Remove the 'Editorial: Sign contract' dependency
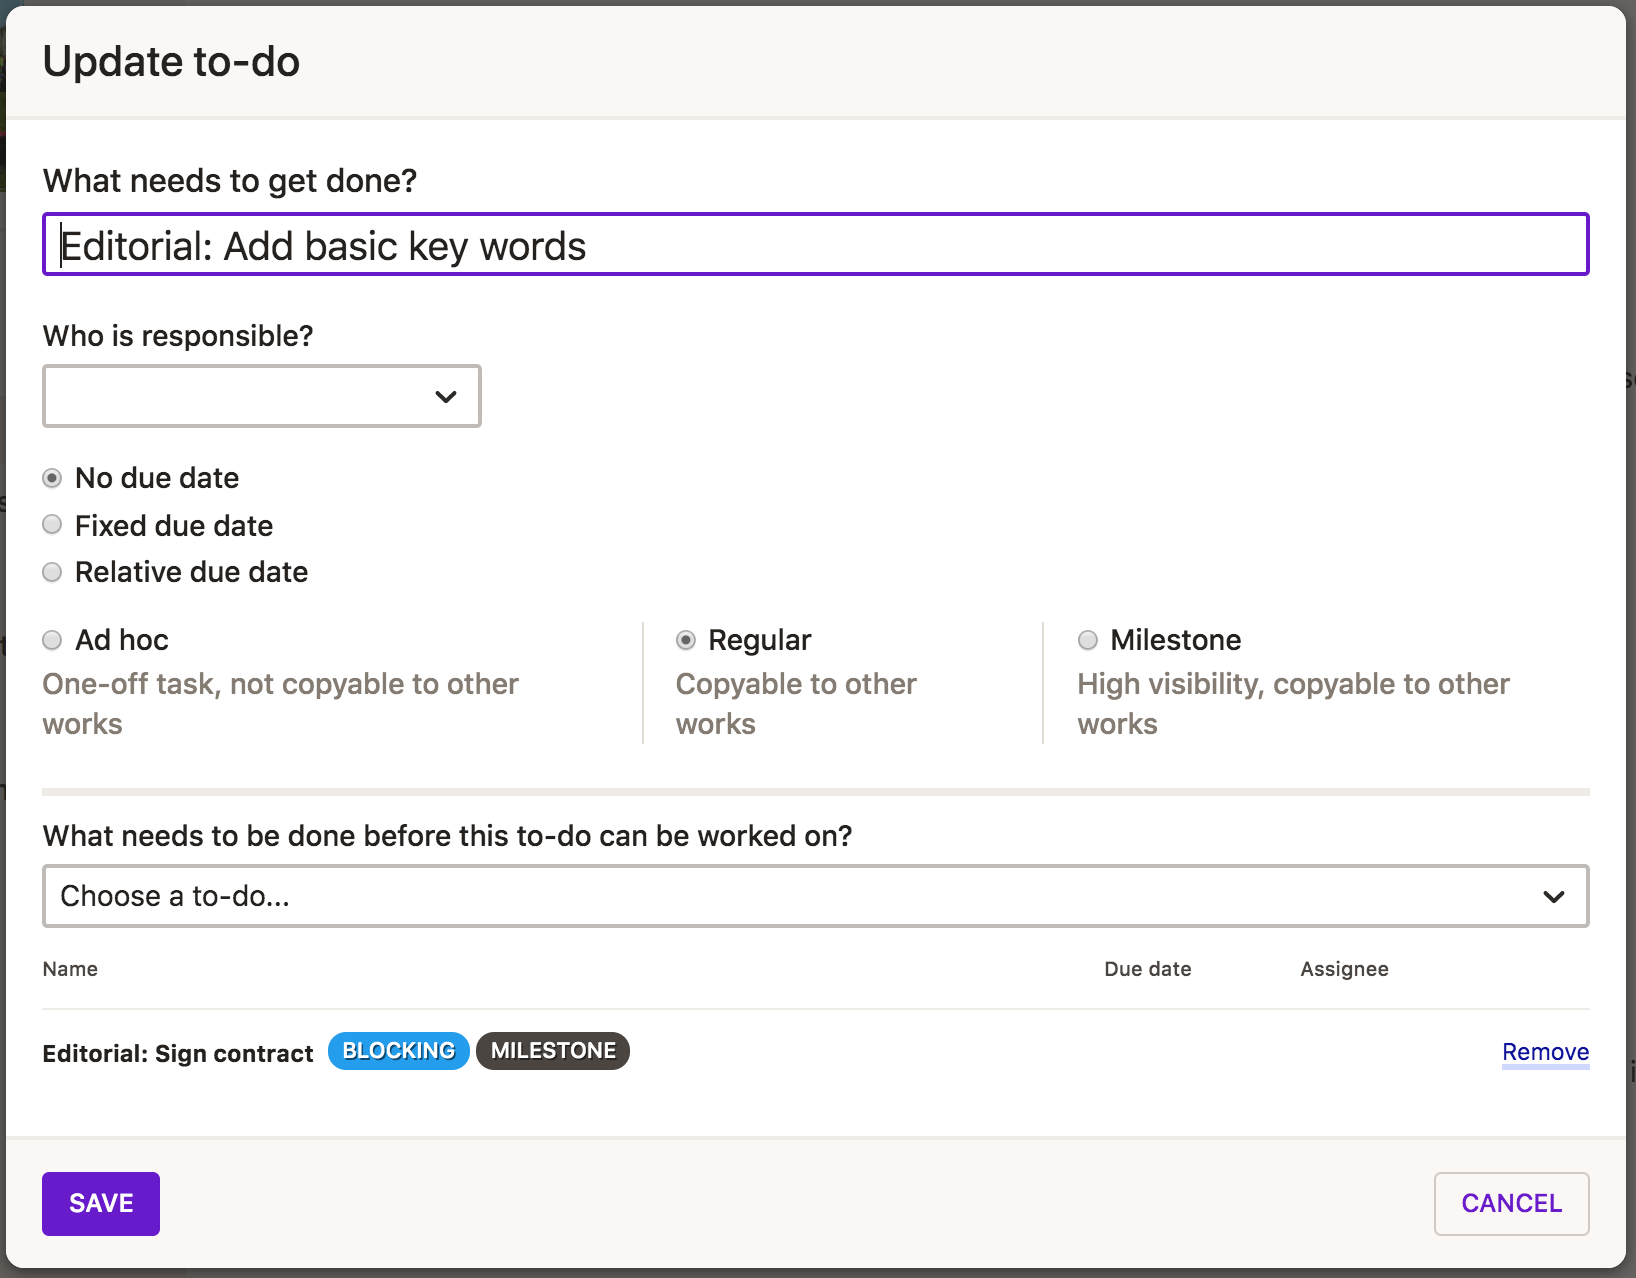 coord(1545,1052)
